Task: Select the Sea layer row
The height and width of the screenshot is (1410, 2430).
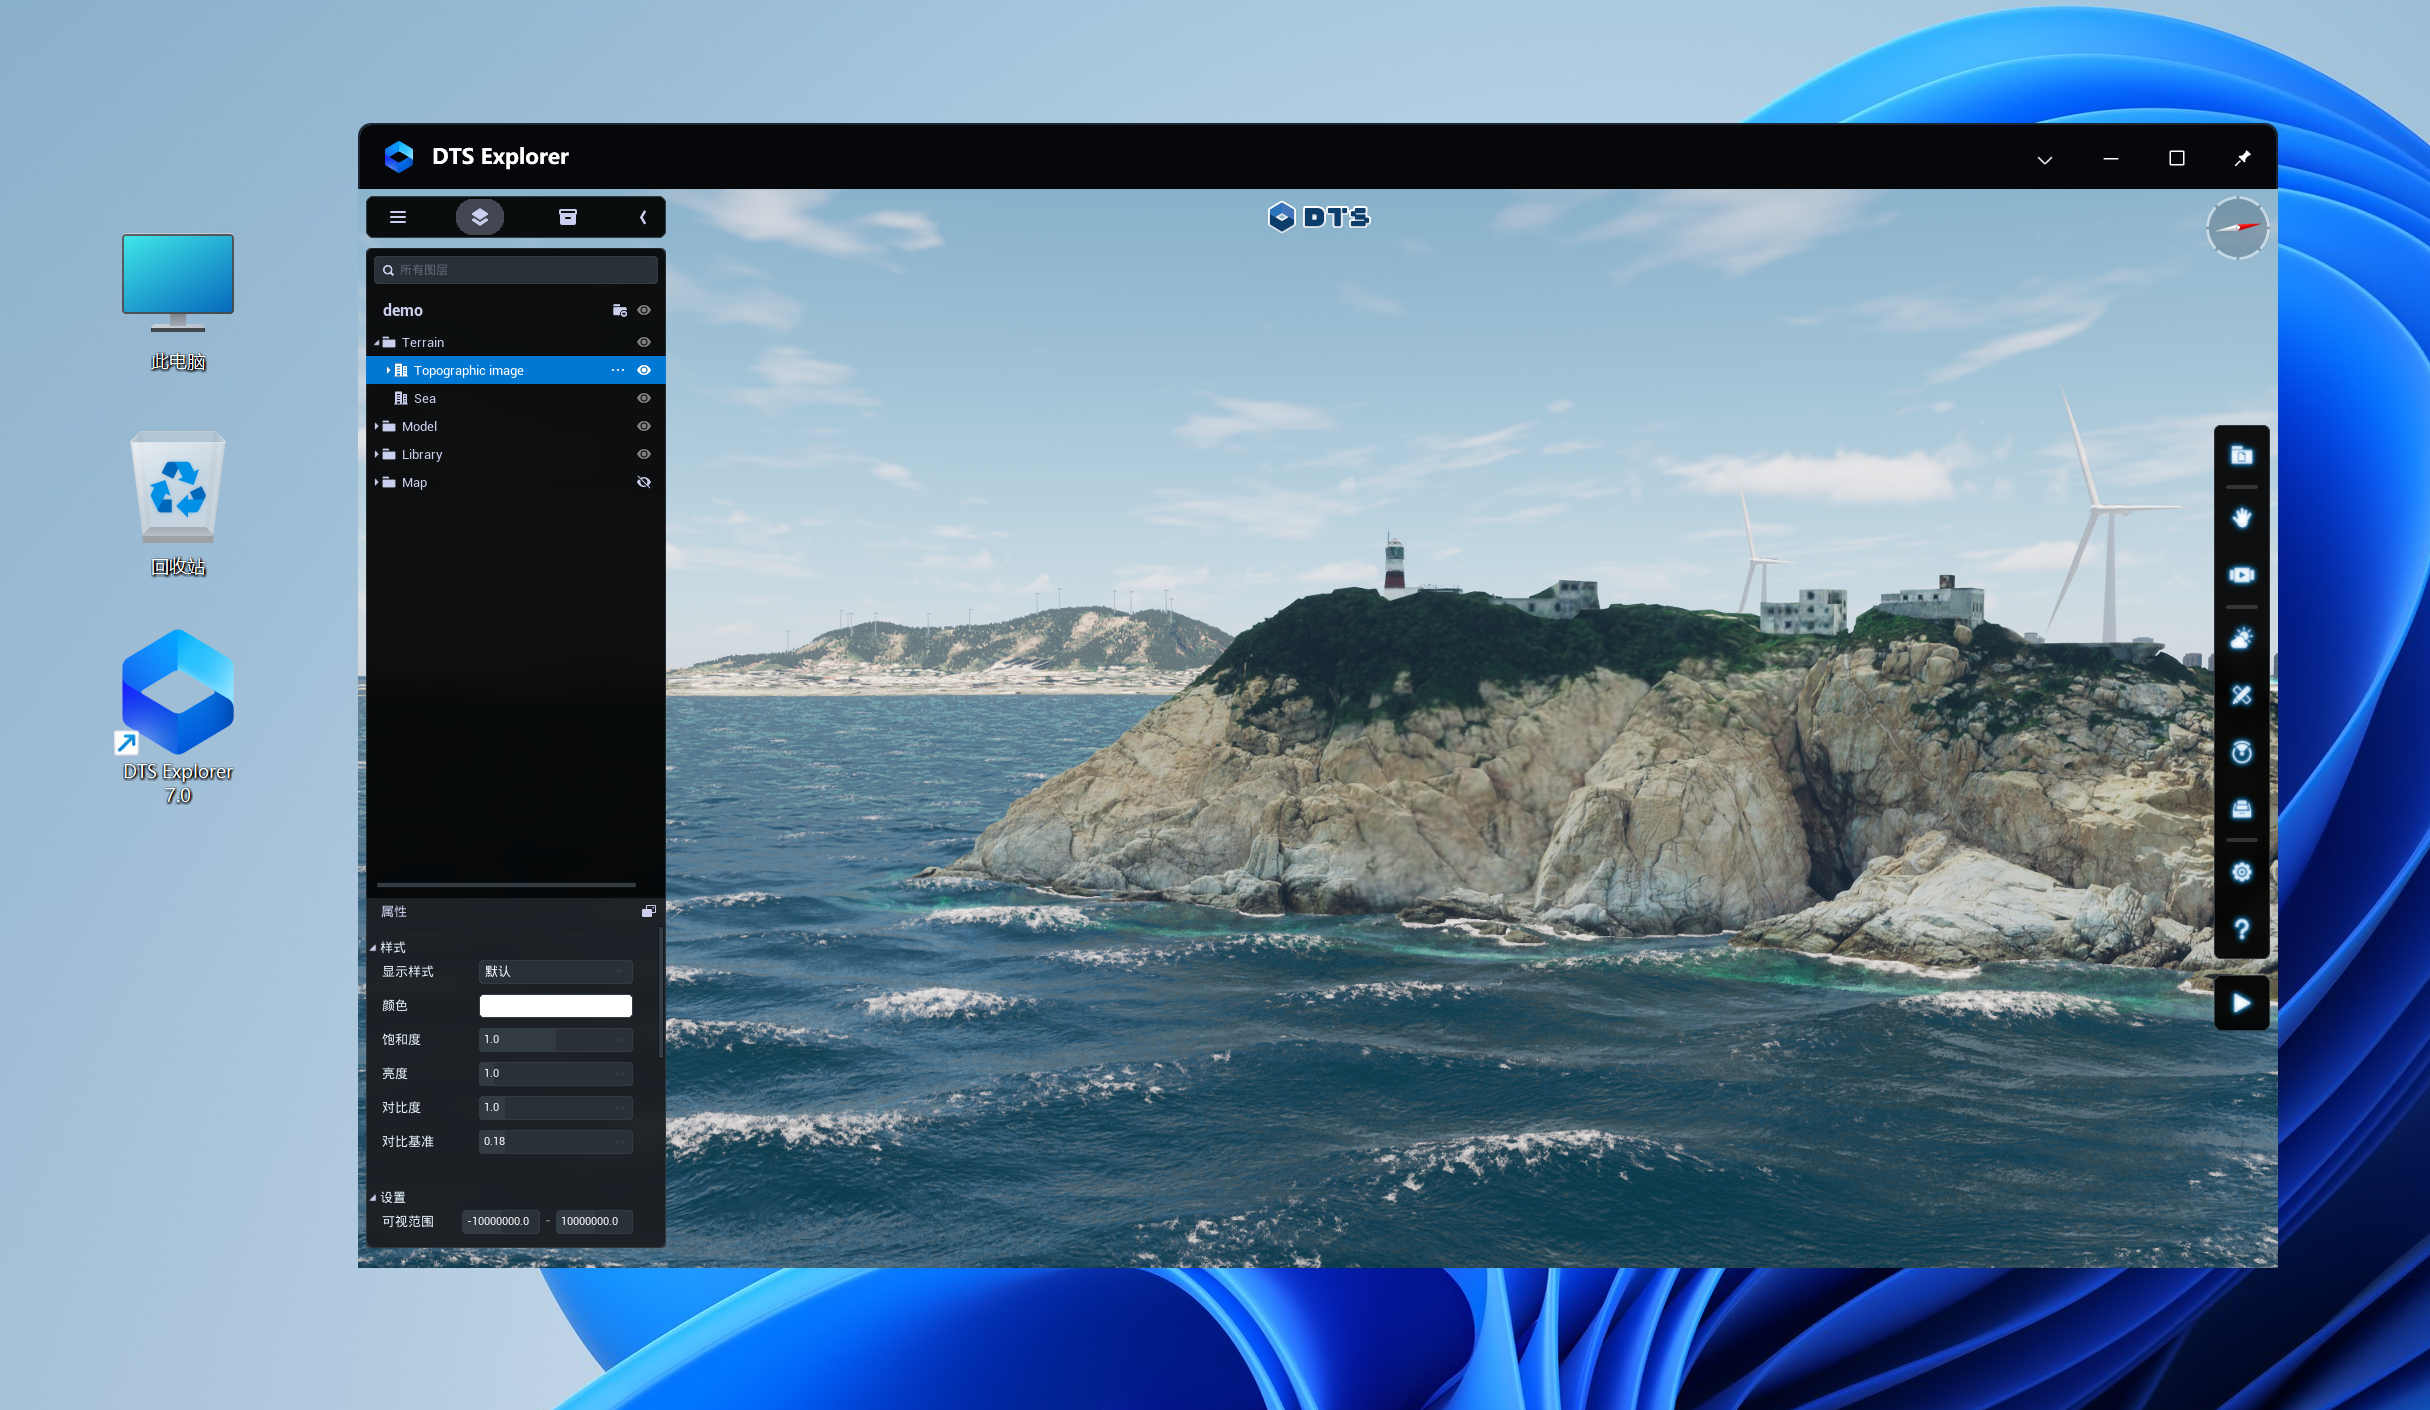Action: 516,398
